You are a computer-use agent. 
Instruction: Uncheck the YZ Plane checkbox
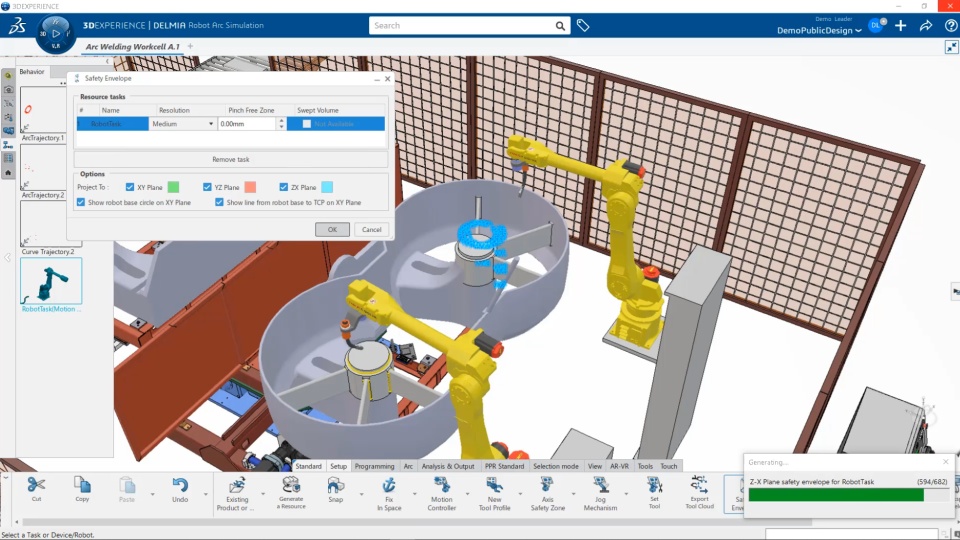pos(207,187)
